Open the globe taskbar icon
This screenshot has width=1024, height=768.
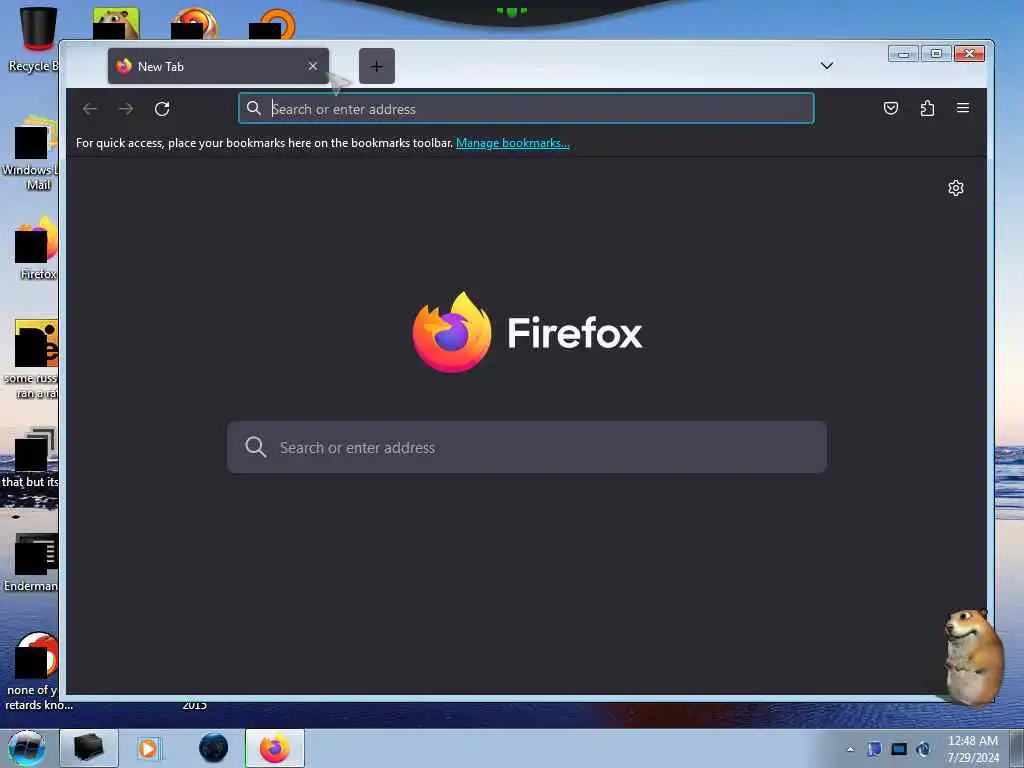coord(214,748)
